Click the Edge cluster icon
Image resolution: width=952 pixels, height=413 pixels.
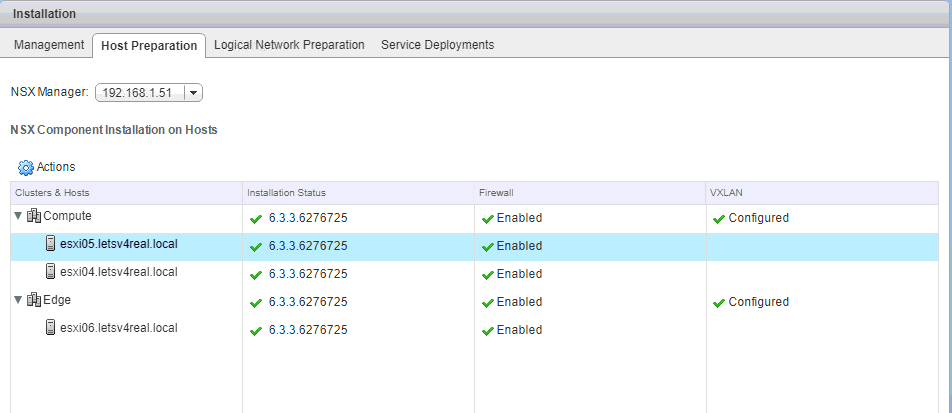pos(34,301)
